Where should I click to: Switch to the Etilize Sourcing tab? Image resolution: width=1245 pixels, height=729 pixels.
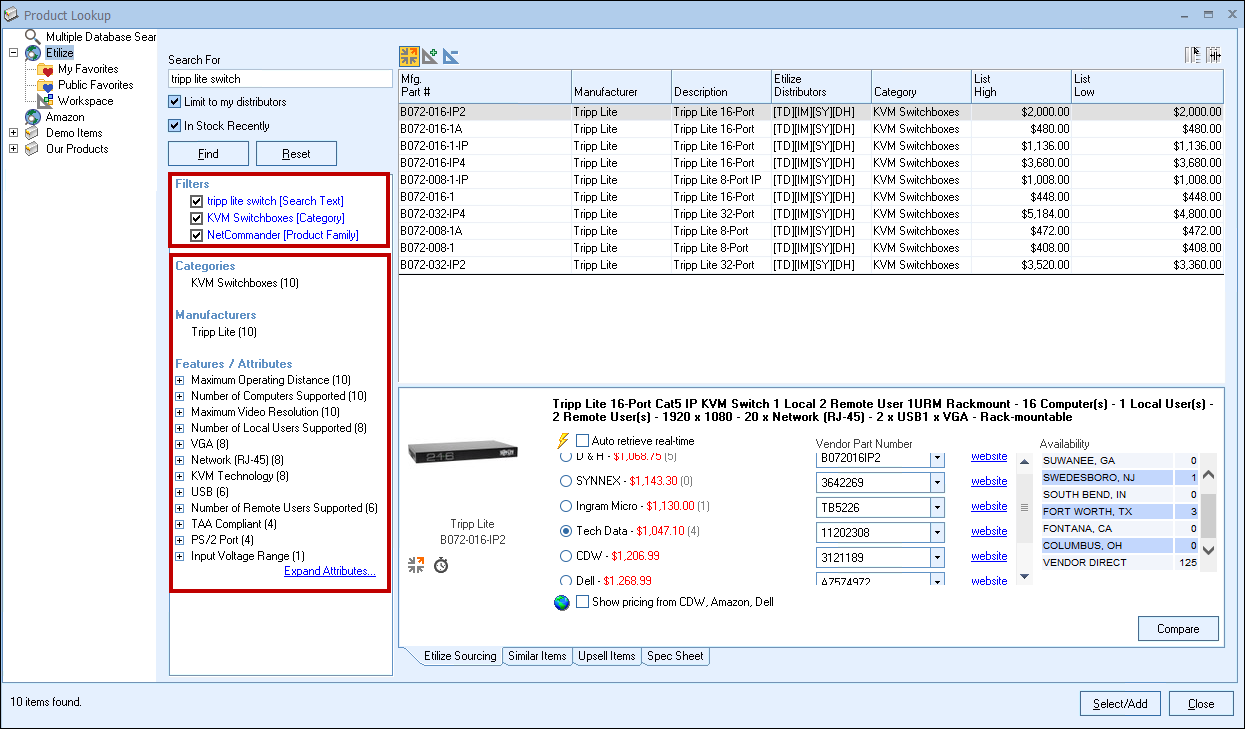[x=460, y=656]
